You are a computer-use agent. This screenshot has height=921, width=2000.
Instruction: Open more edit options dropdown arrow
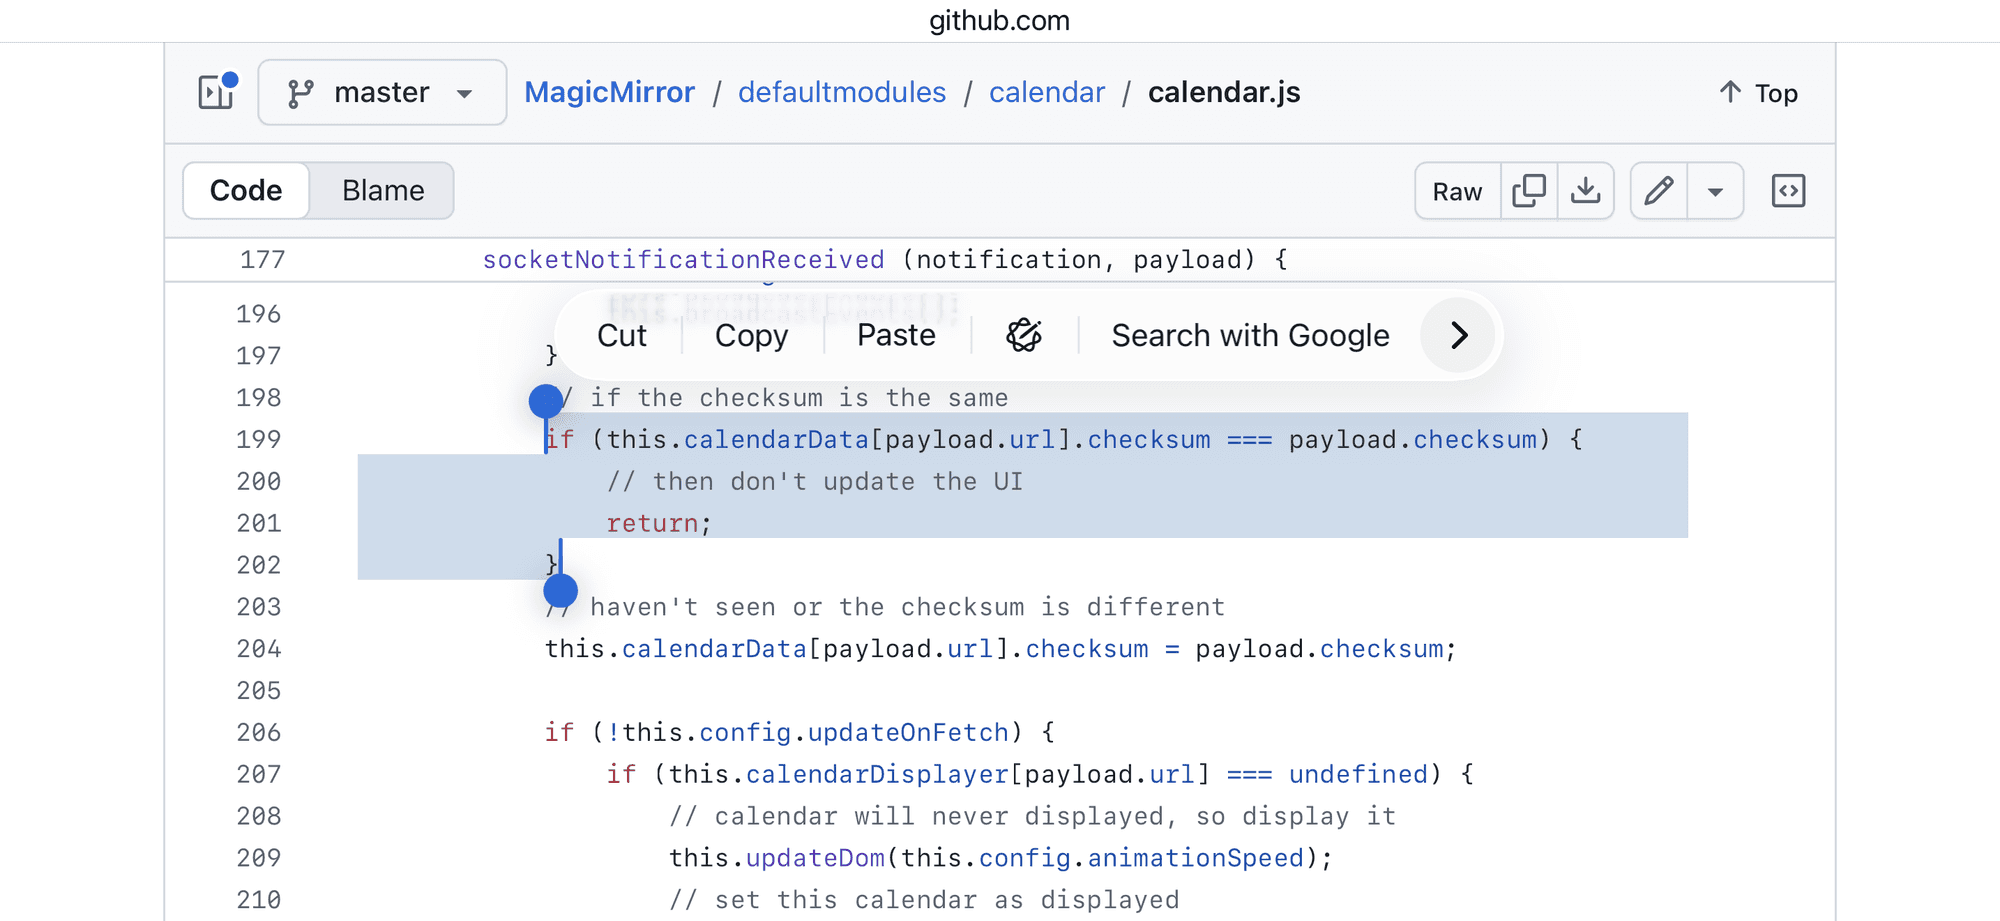(1716, 191)
